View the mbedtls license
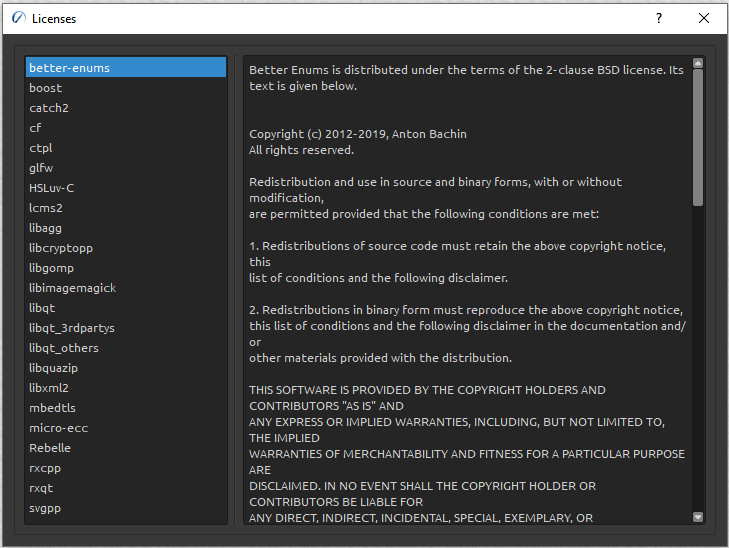This screenshot has height=548, width=729. coord(53,408)
